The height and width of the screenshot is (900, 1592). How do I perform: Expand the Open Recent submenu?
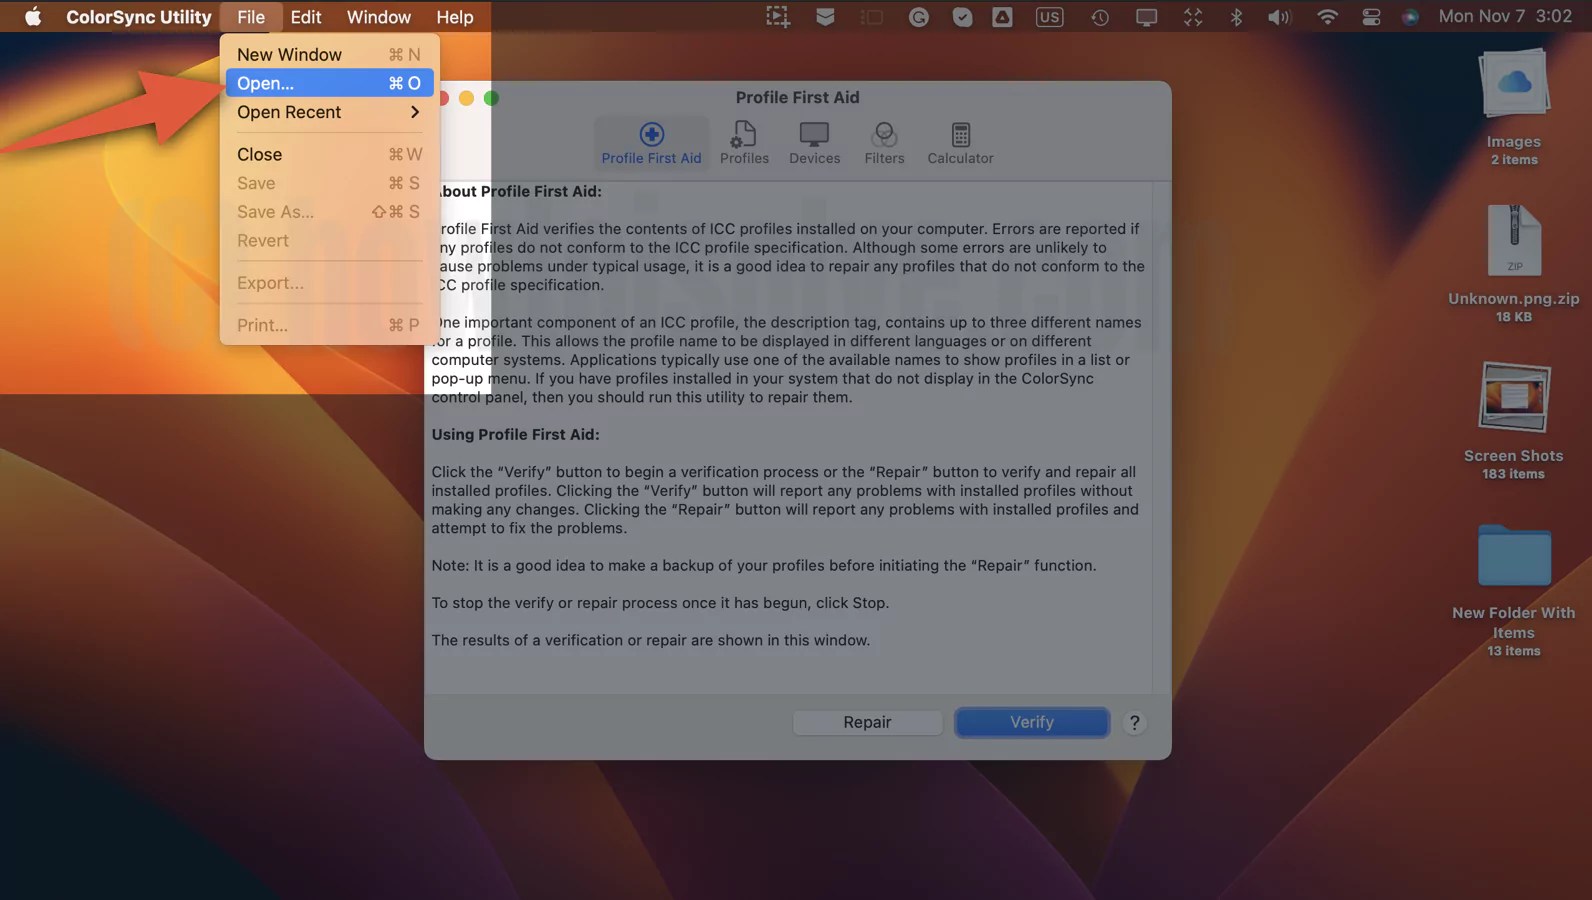[329, 112]
